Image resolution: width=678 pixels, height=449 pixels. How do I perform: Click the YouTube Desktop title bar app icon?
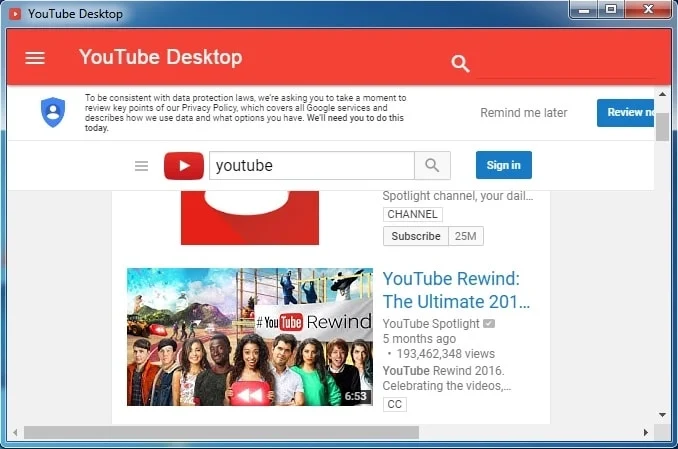click(x=15, y=14)
